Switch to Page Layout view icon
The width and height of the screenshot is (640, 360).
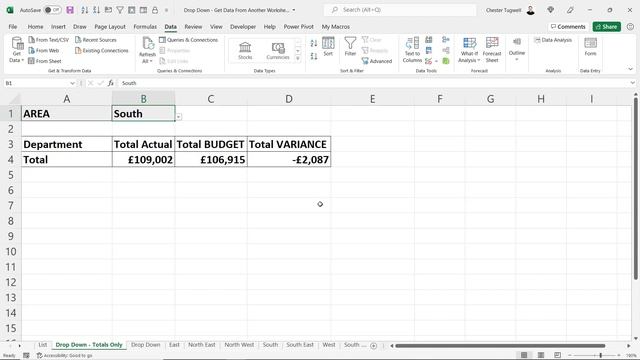pyautogui.click(x=541, y=355)
